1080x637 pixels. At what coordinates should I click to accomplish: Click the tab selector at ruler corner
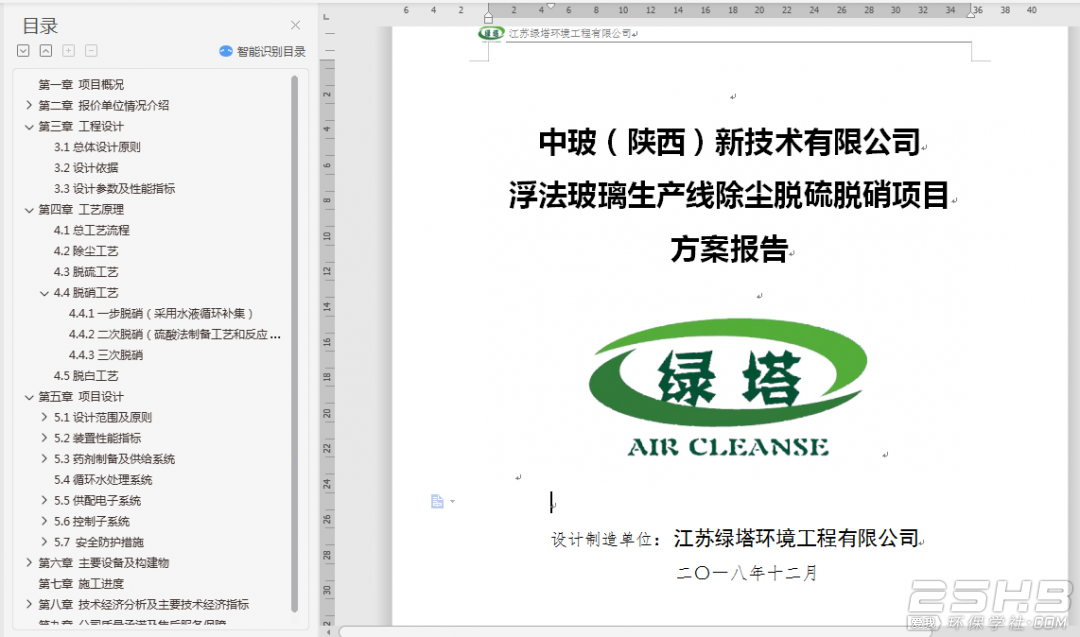(x=326, y=17)
